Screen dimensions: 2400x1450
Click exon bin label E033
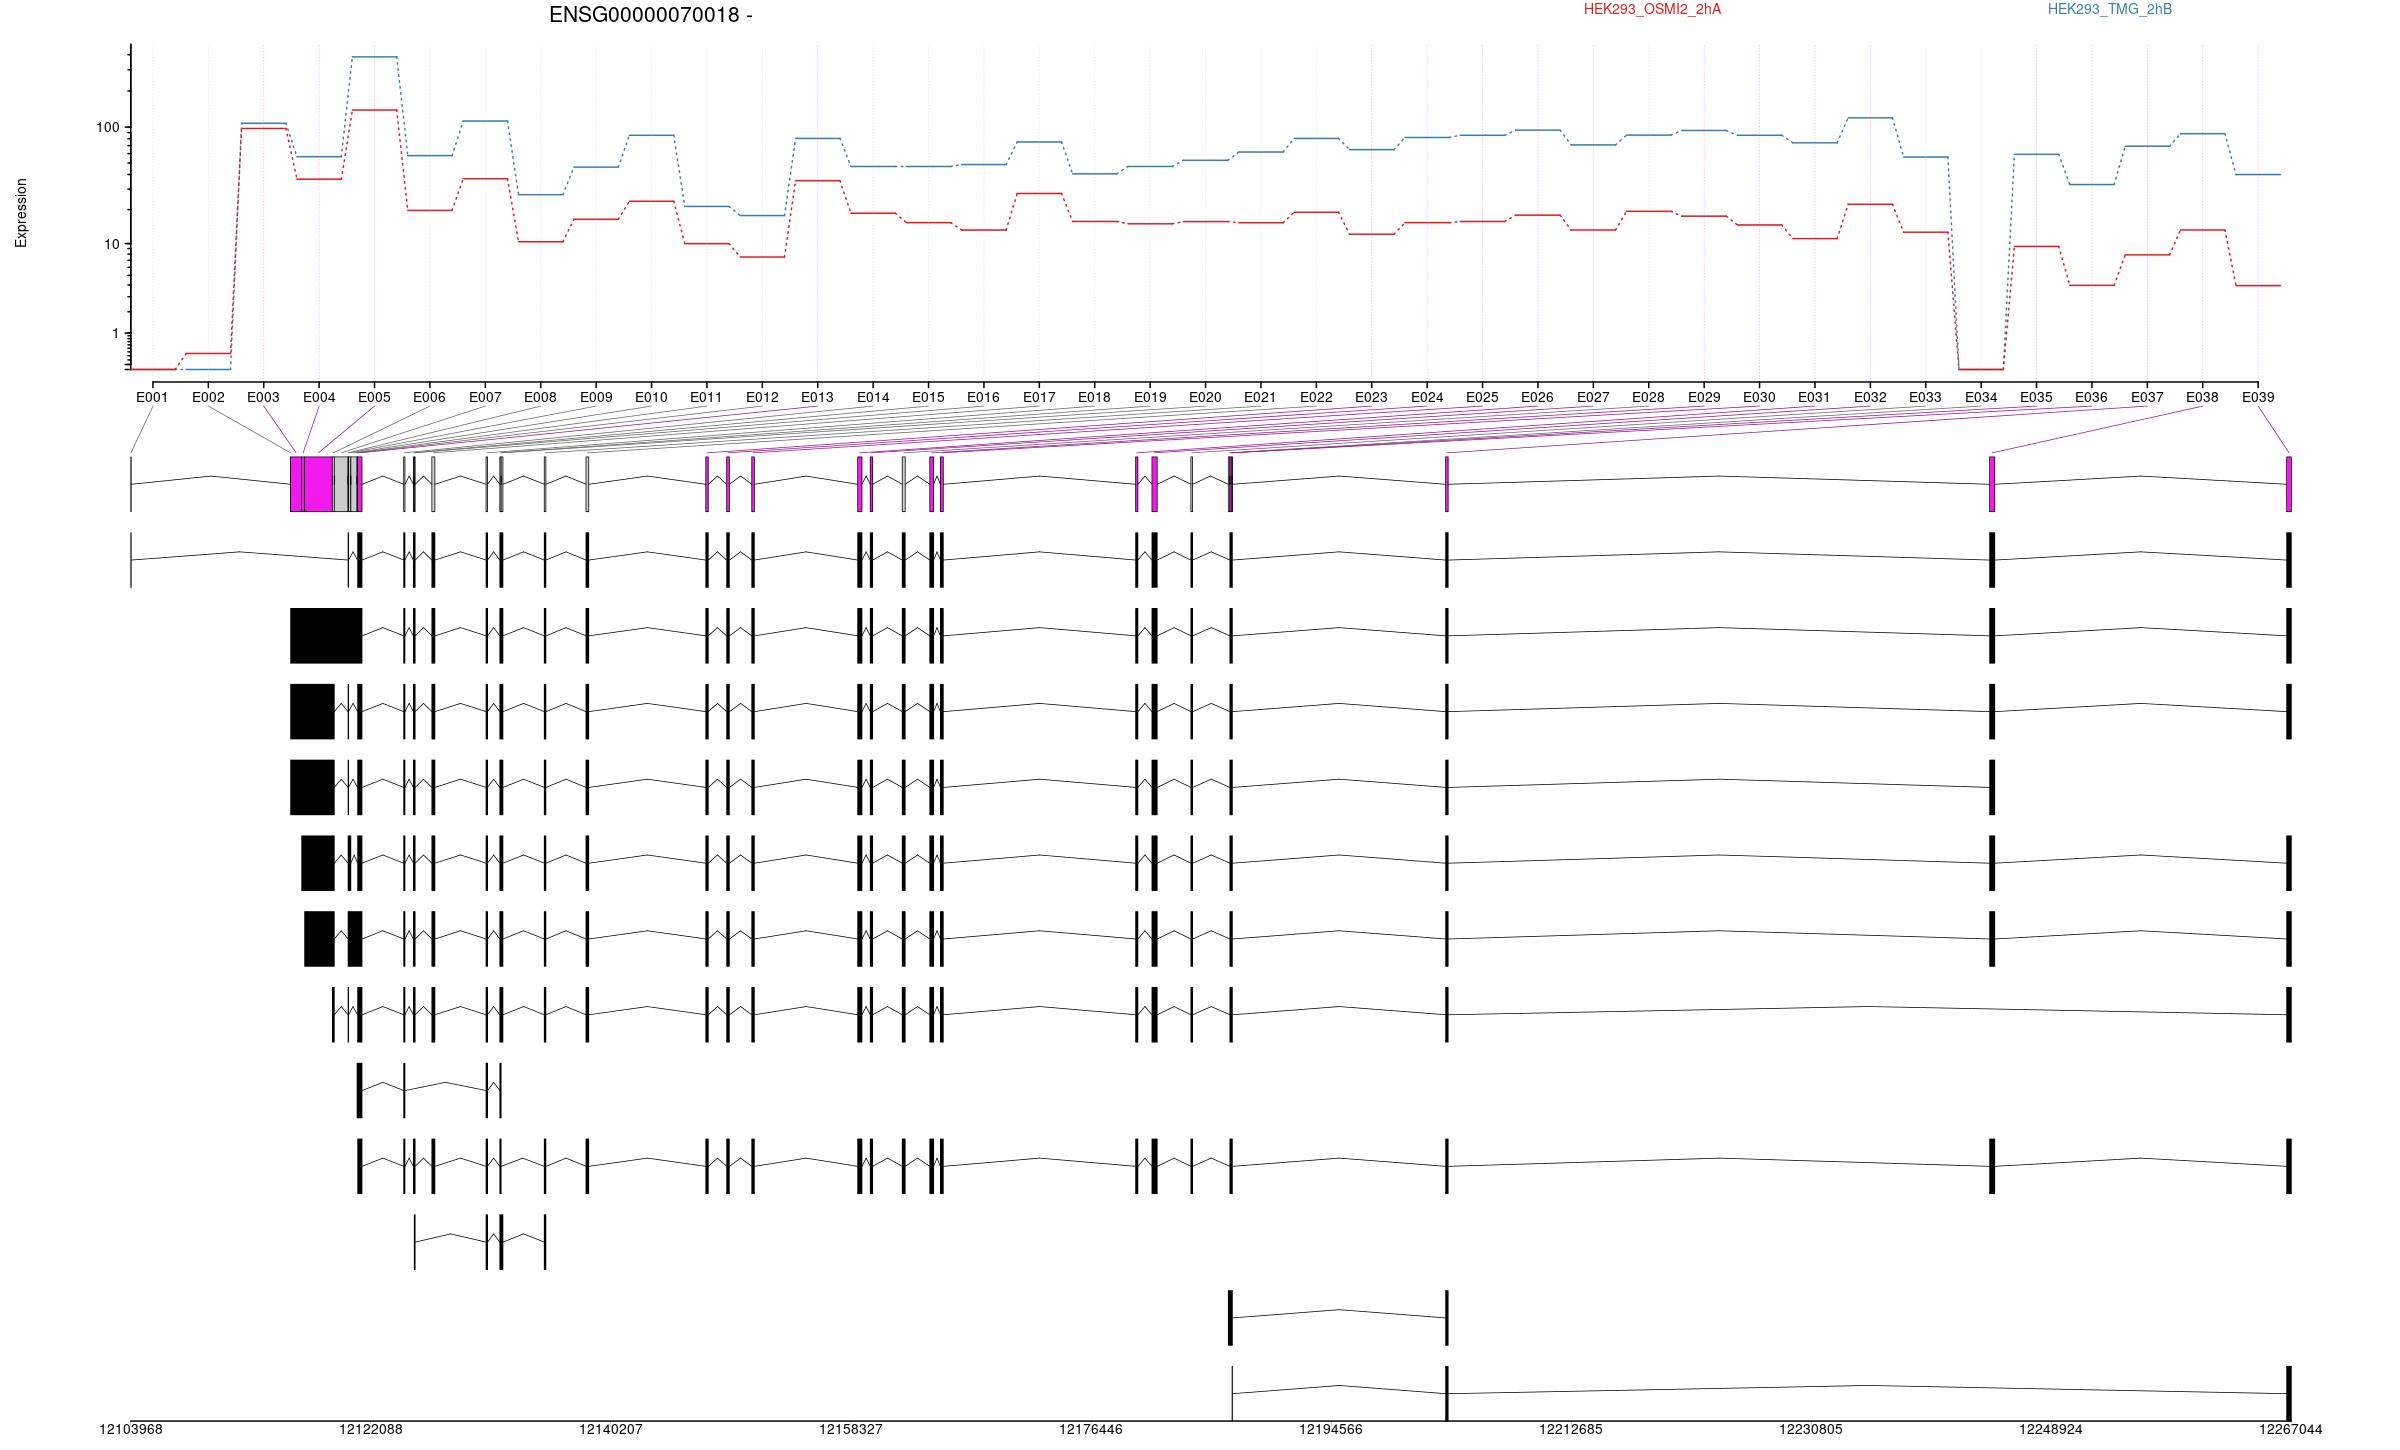point(1925,397)
